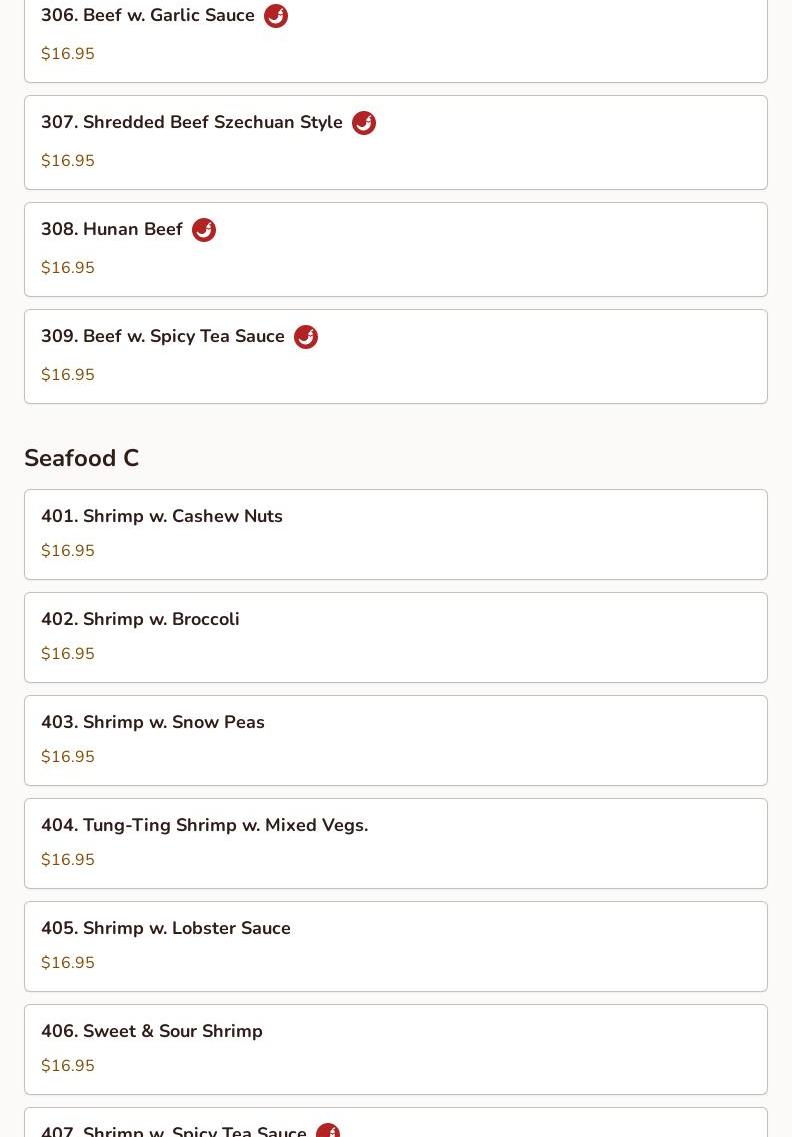Click spicy icon next to Shrimp w. Spicy Tea Sauce

pos(328,1130)
